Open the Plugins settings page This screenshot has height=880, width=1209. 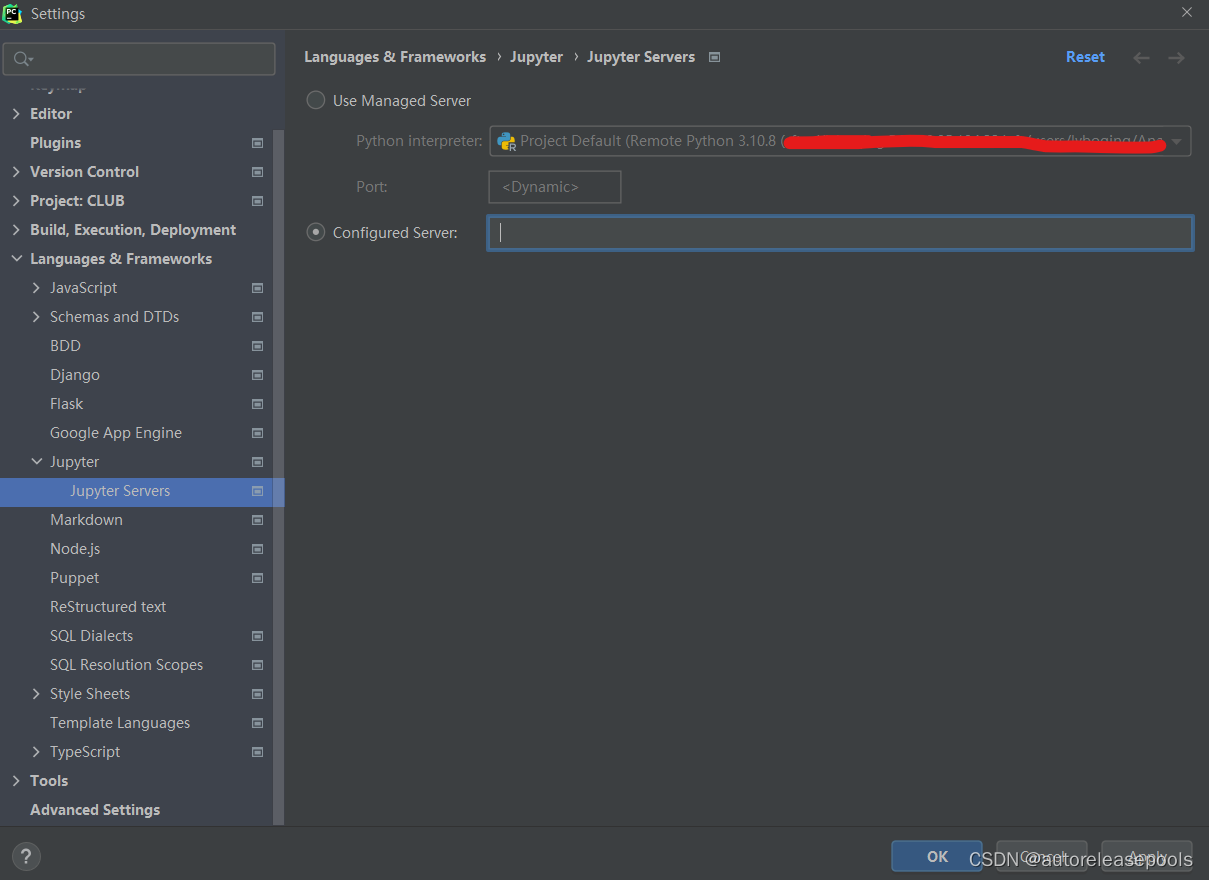pos(55,143)
